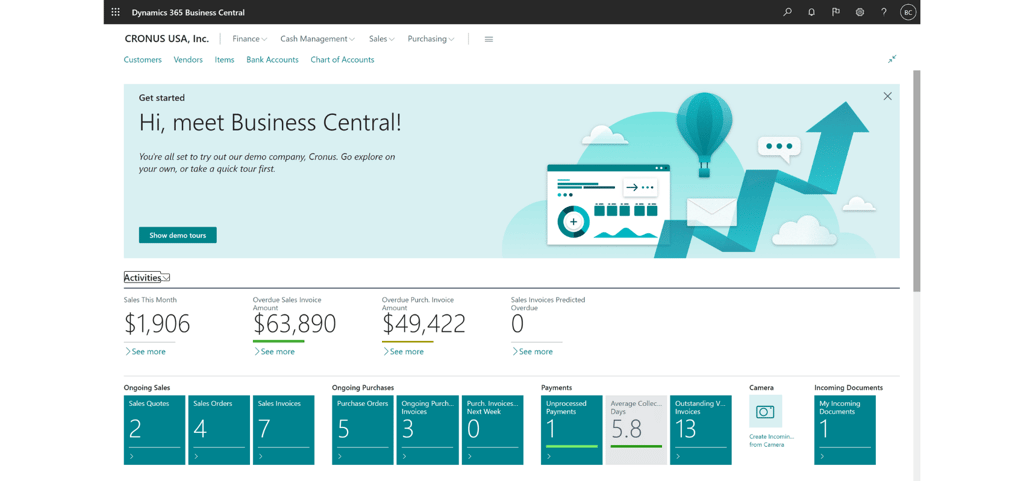This screenshot has width=1024, height=481.
Task: Open the My Incoming Documents tile
Action: [845, 429]
